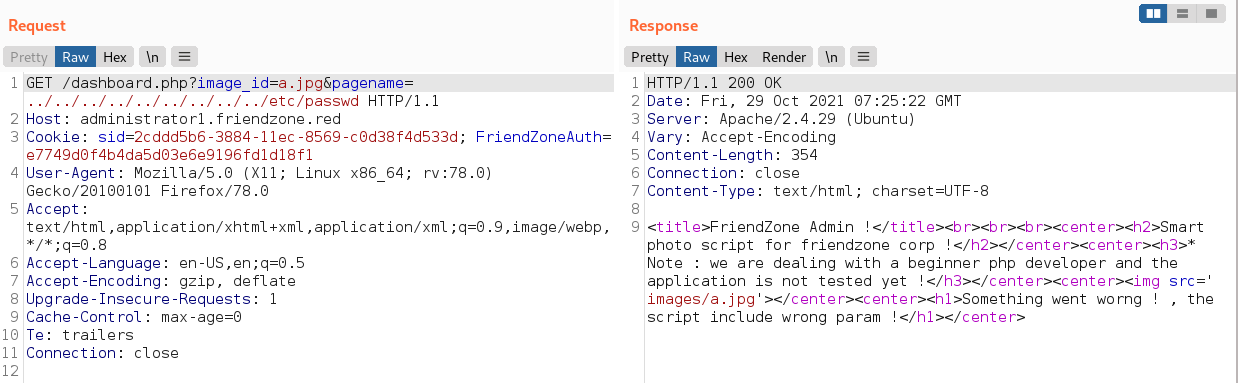This screenshot has width=1238, height=383.
Task: Select top-bottom stacked layout icon
Action: click(1182, 13)
